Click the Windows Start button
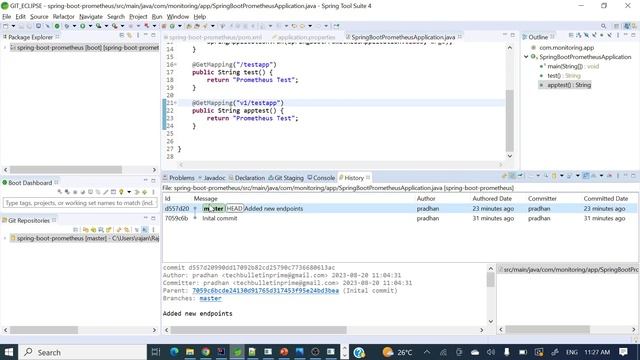 point(8,352)
